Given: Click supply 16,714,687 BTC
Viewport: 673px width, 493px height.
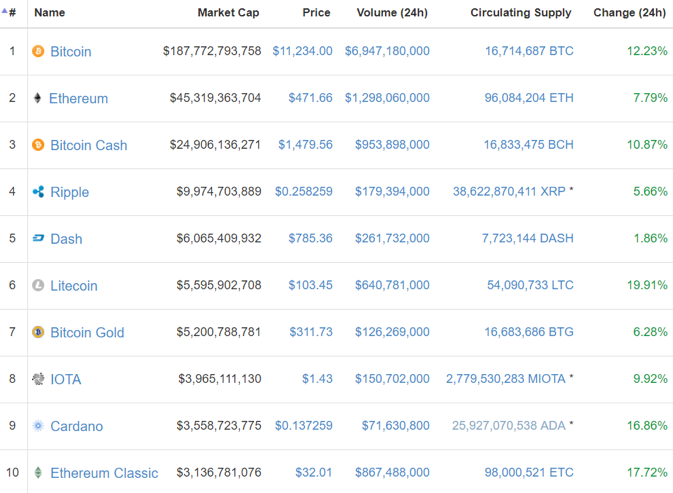Looking at the screenshot, I should click(529, 51).
